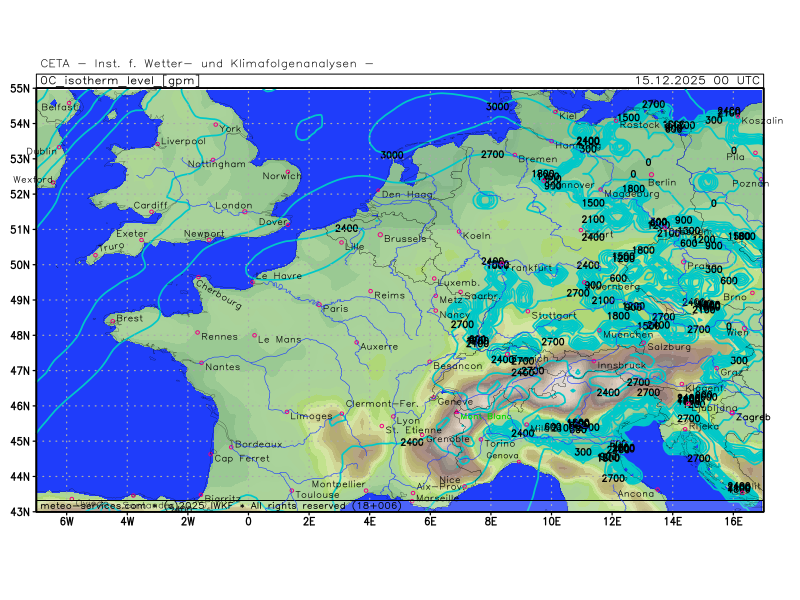Click the York city name label
The width and height of the screenshot is (800, 600).
coord(230,129)
